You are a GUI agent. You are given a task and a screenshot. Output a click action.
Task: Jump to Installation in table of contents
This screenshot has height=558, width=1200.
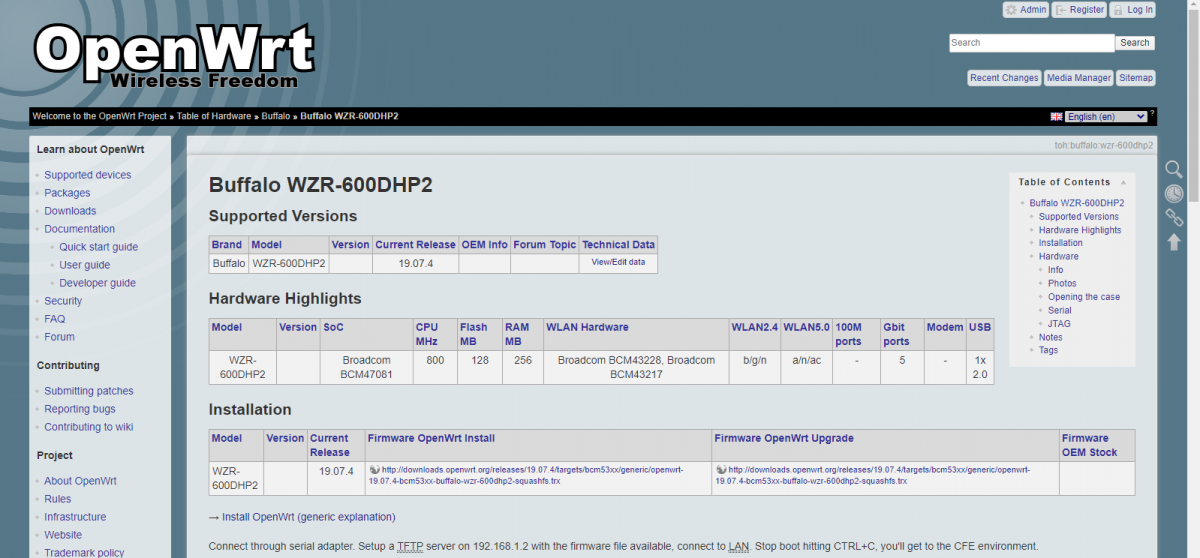click(1061, 243)
